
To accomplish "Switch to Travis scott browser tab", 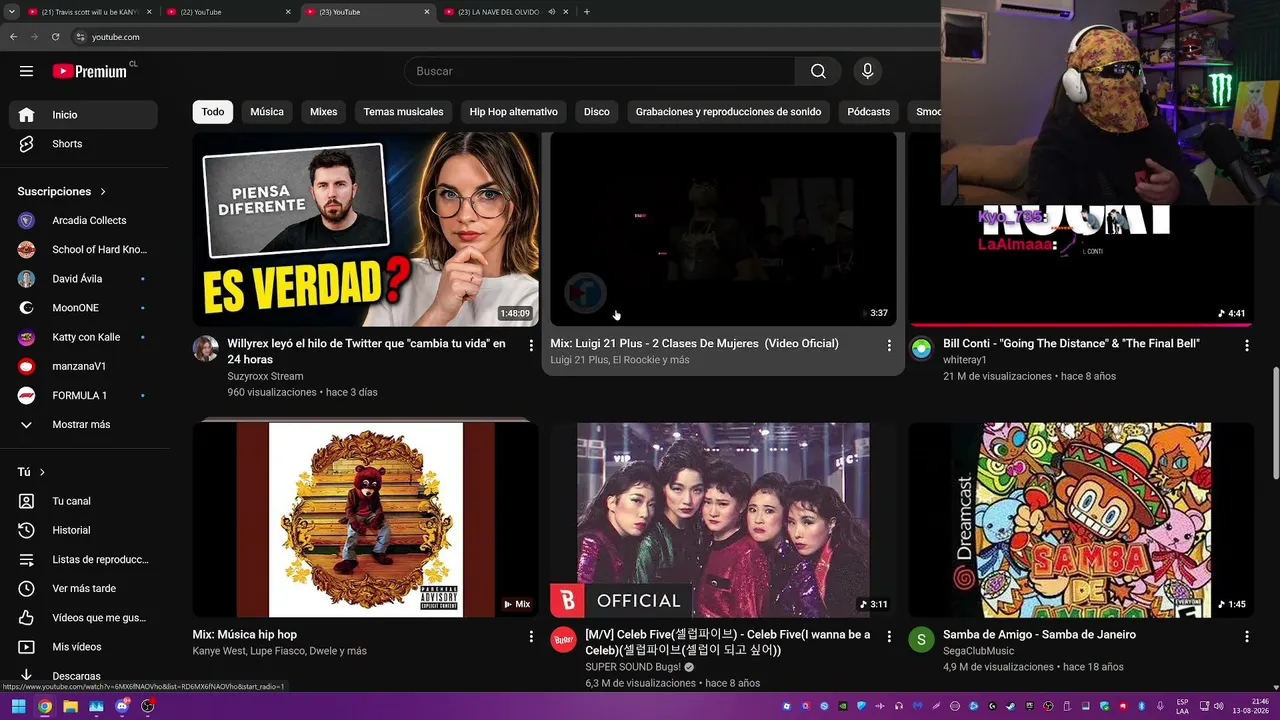I will coord(90,12).
